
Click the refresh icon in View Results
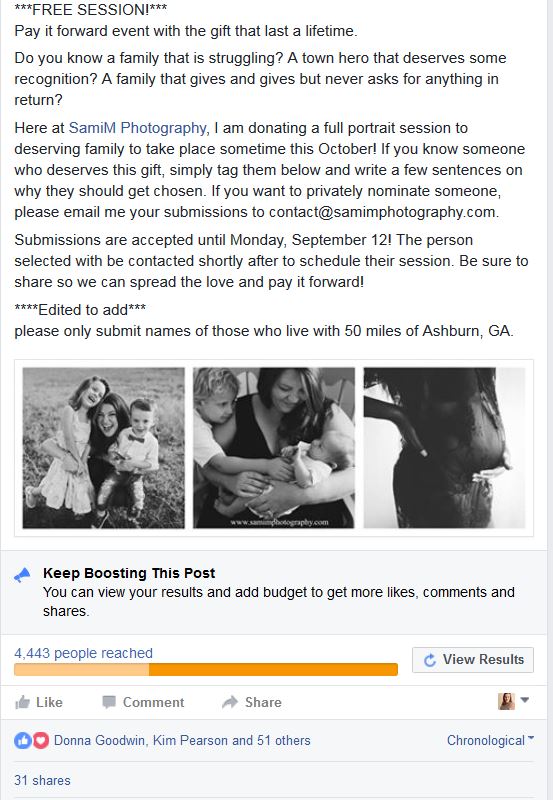click(430, 660)
